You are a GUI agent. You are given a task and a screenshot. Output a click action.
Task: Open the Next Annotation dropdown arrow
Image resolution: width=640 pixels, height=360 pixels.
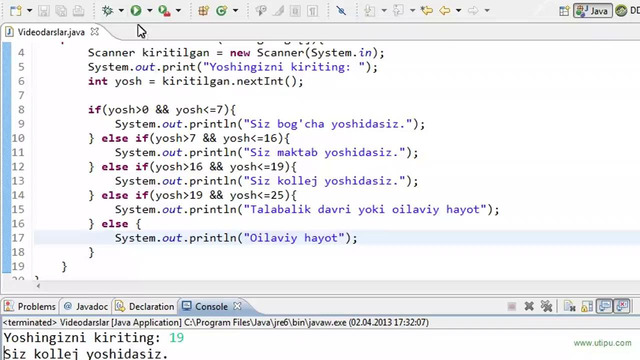click(384, 11)
